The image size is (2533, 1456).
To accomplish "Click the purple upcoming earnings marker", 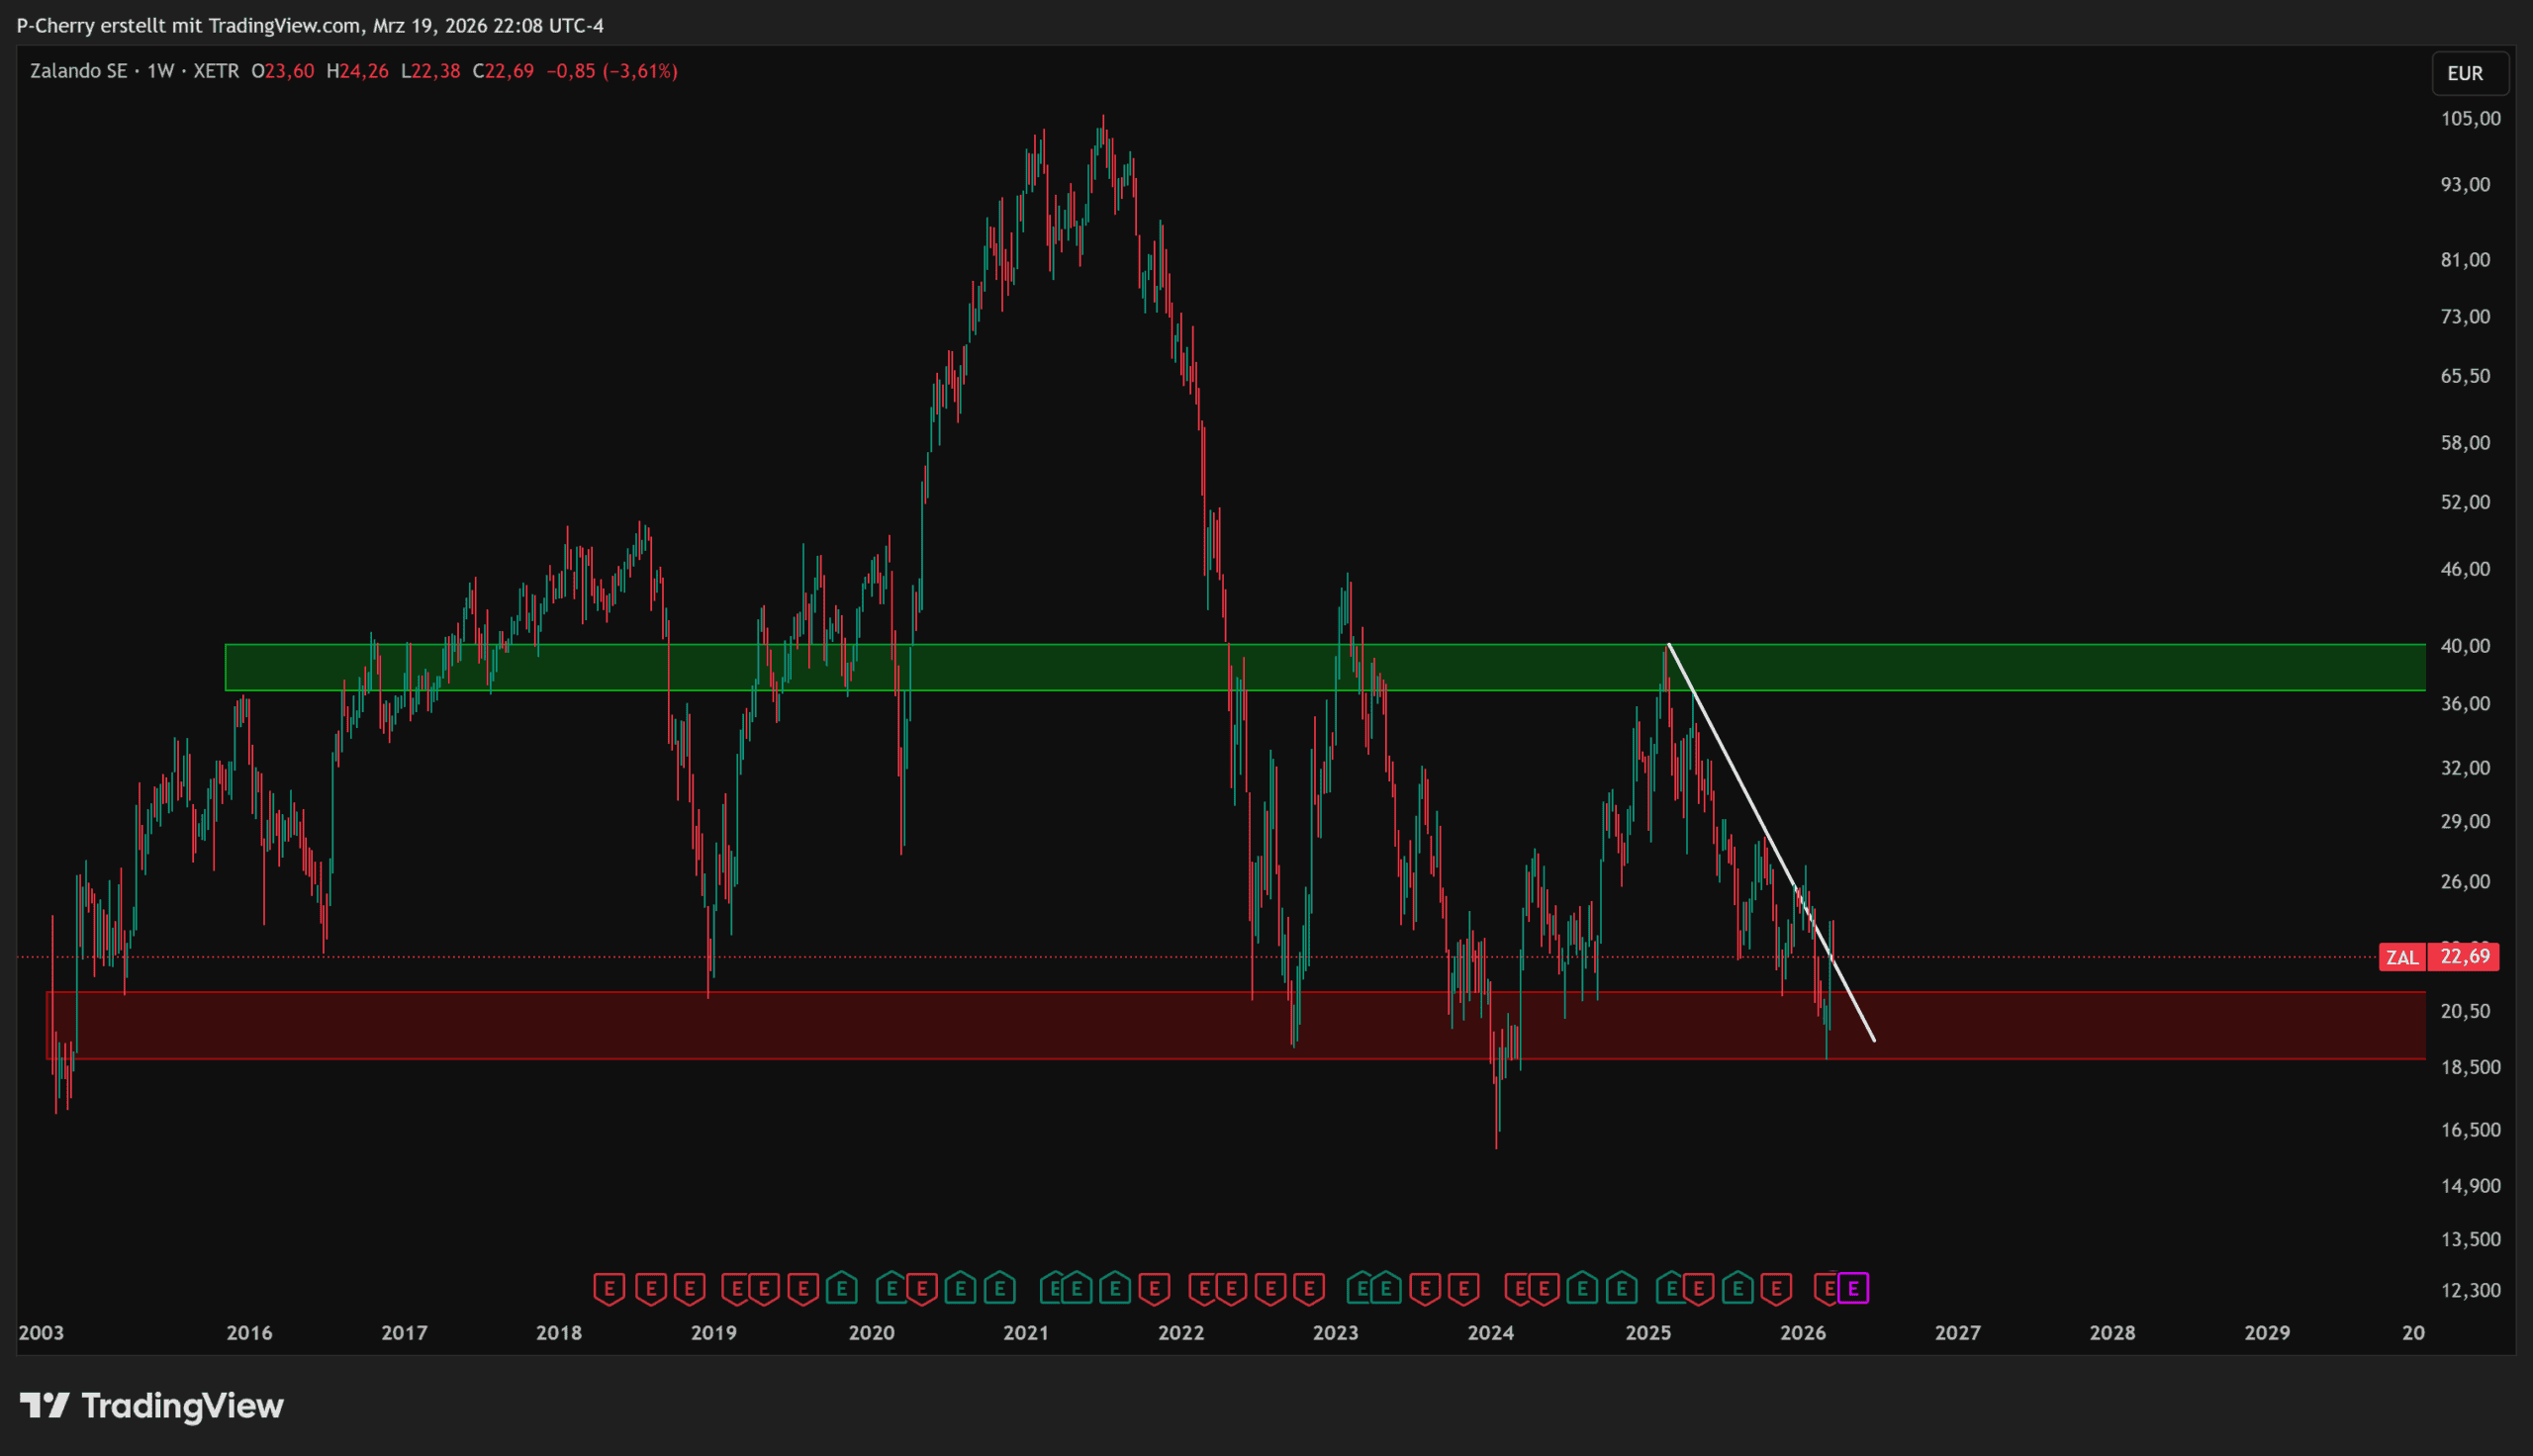I will pos(1853,1288).
